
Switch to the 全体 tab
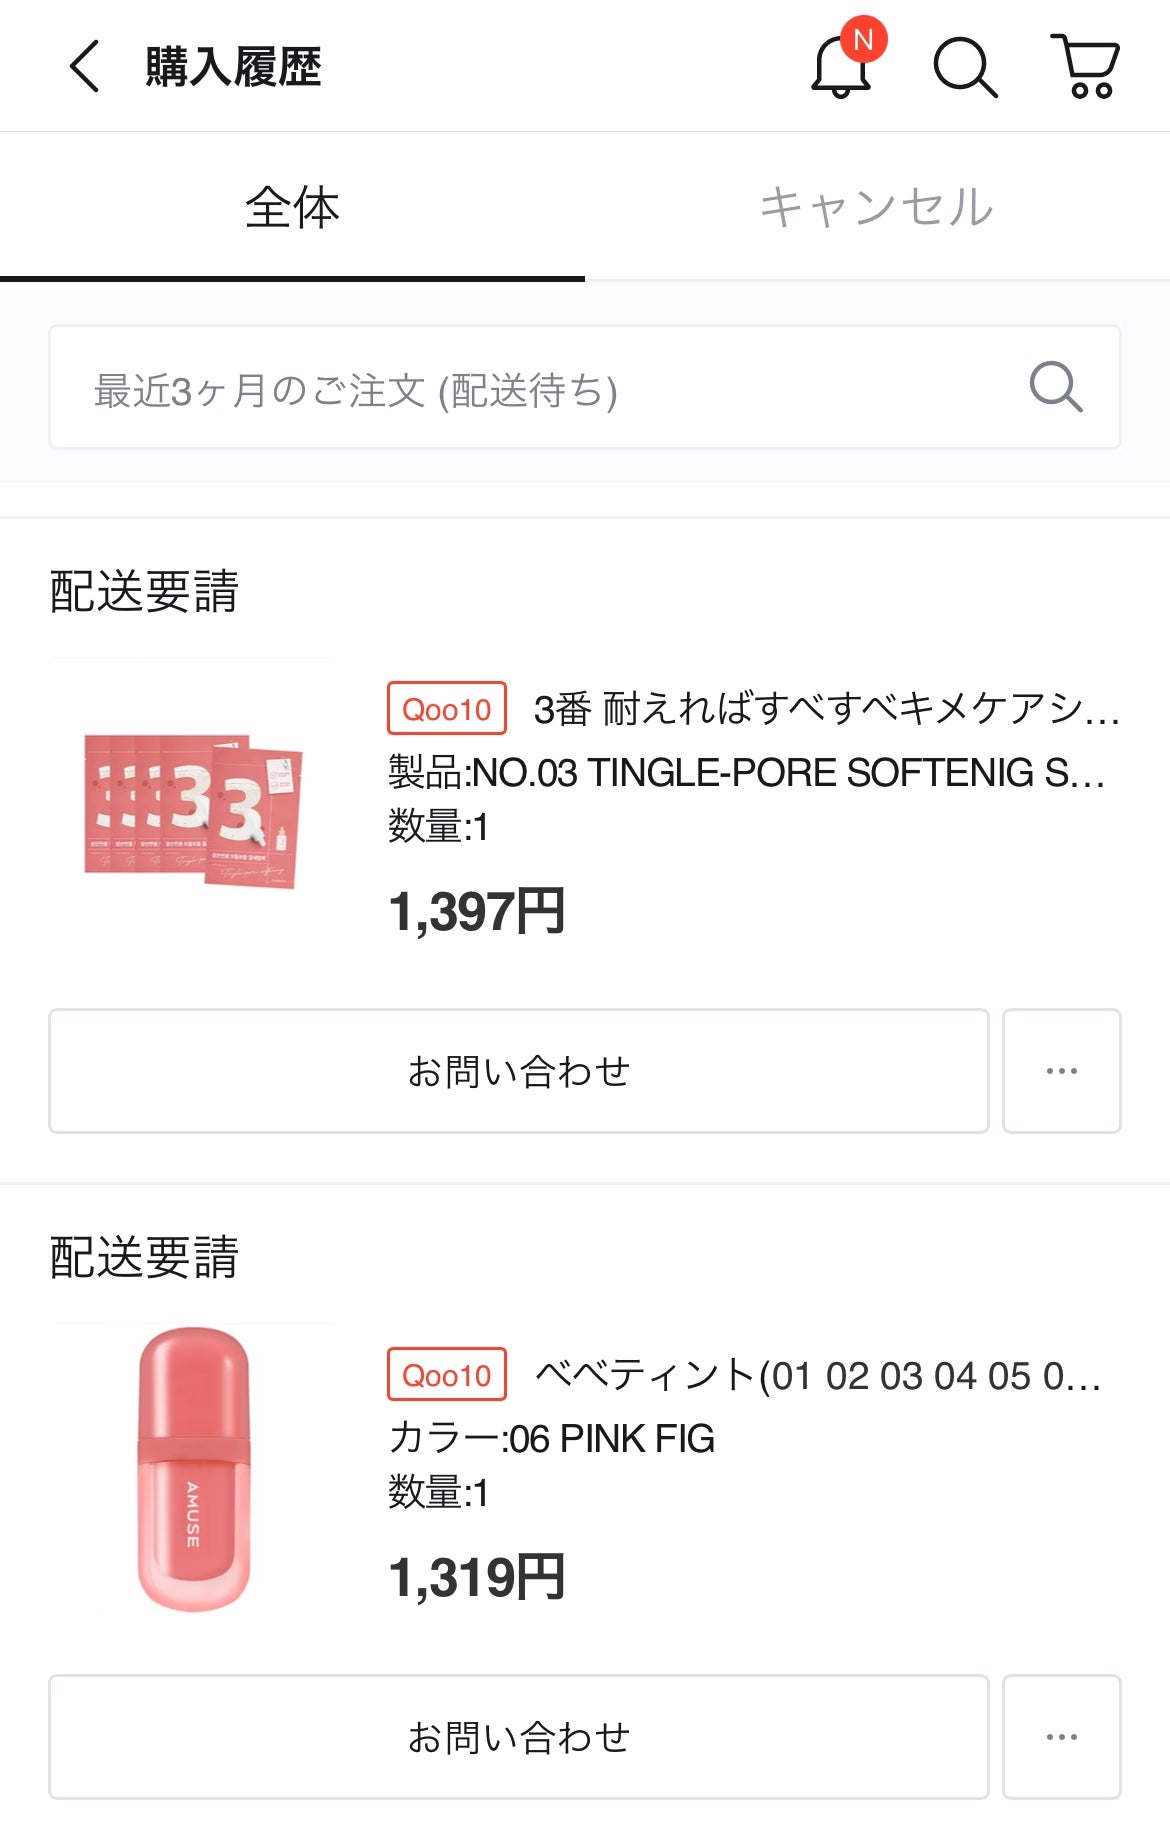(x=292, y=208)
